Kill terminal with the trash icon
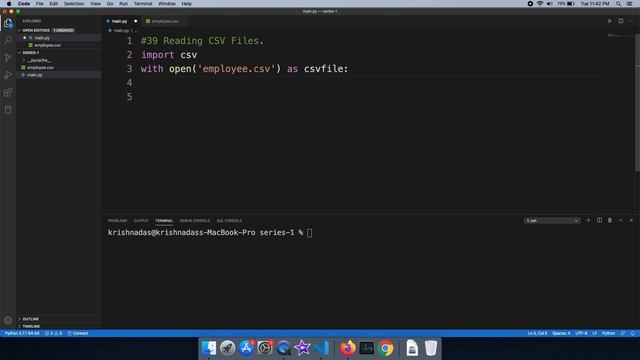This screenshot has width=640, height=360. (x=610, y=220)
